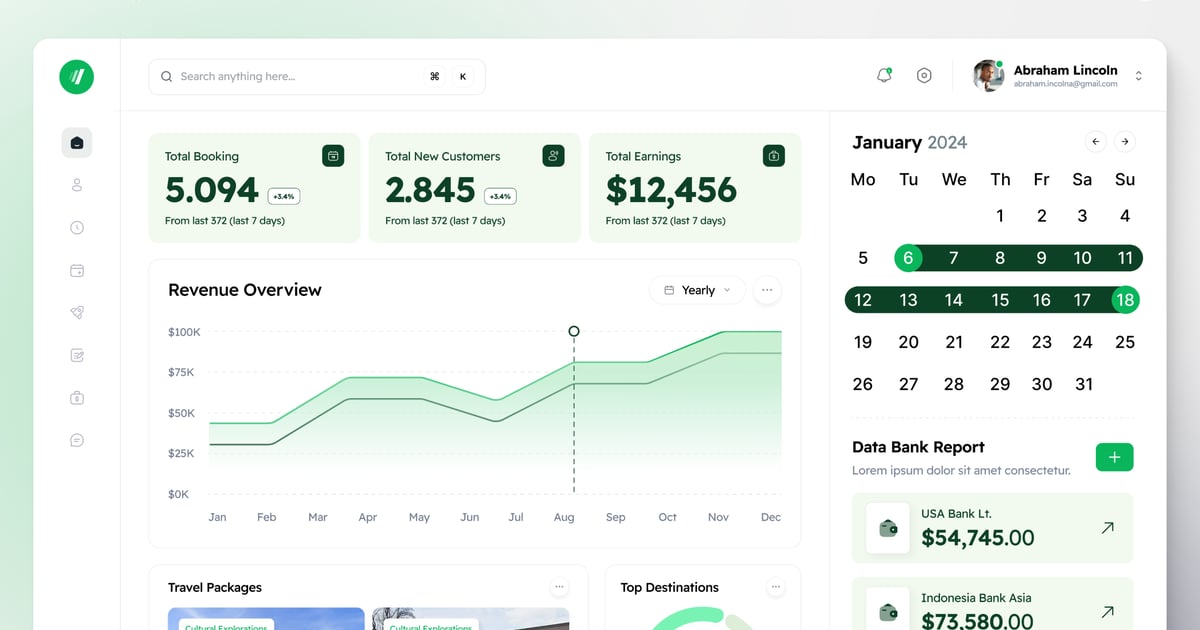This screenshot has height=630, width=1200.
Task: Open Travel Packages more options menu
Action: pyautogui.click(x=559, y=587)
